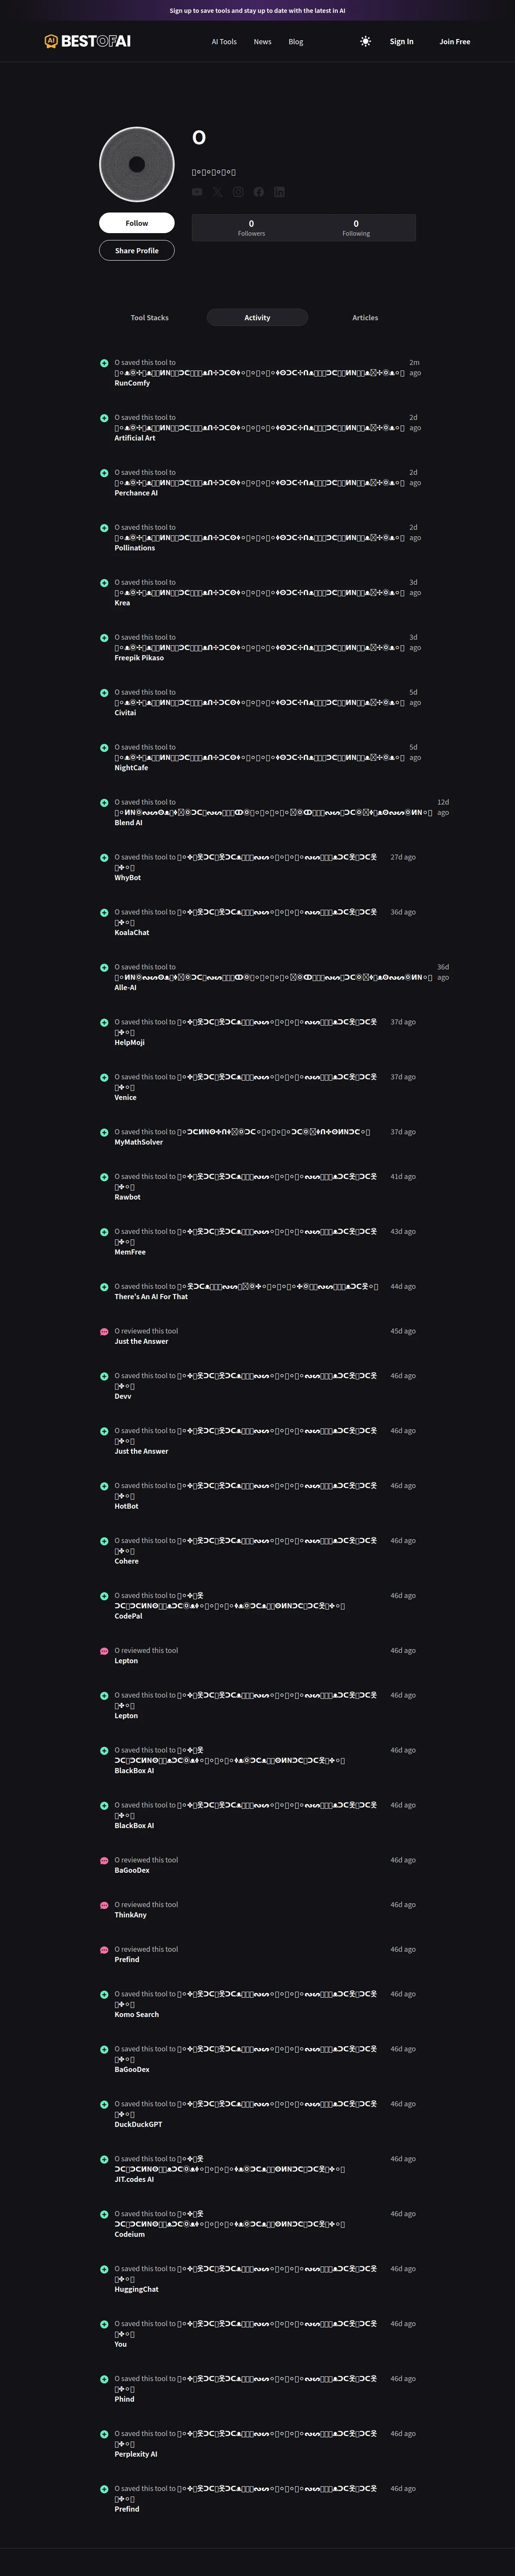Open the LinkedIn profile icon
Screen dimensions: 515x2576
[x=279, y=192]
